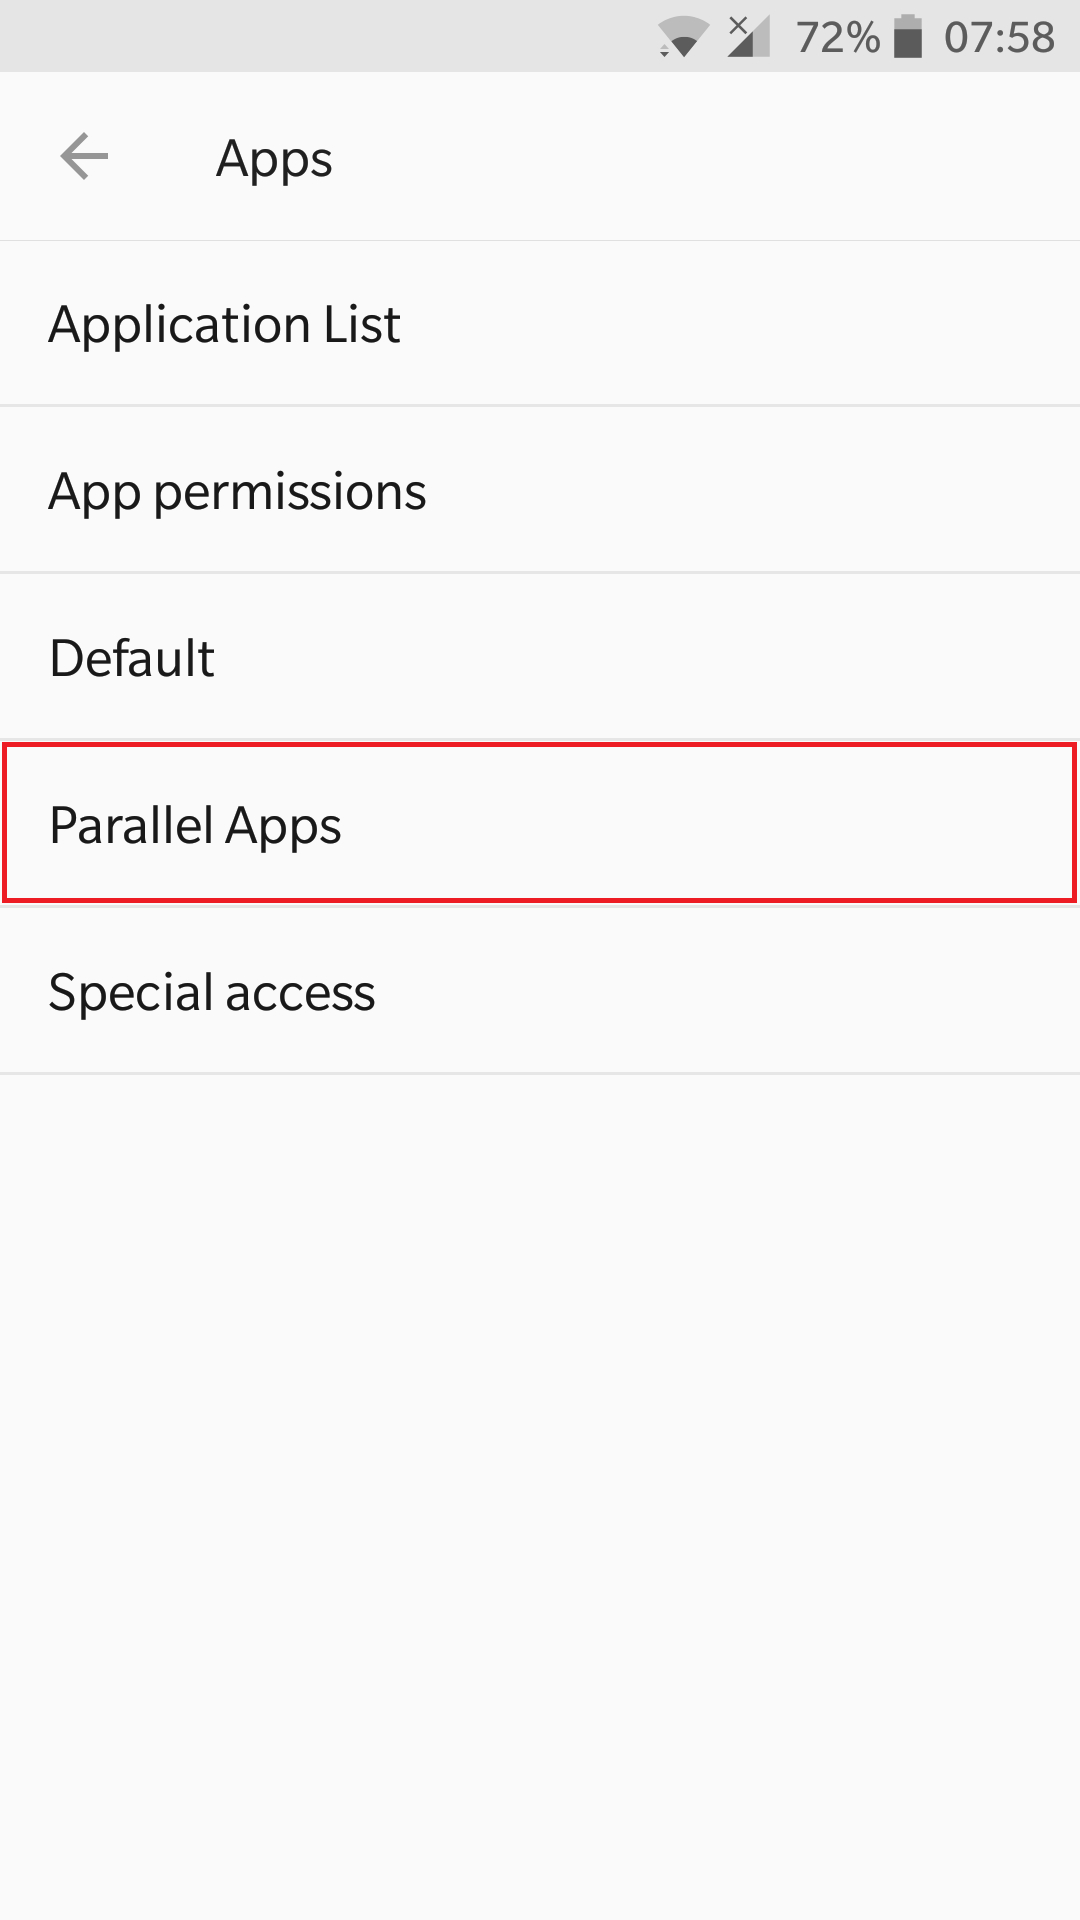Tap the Apps page title
Image resolution: width=1080 pixels, height=1920 pixels.
274,159
